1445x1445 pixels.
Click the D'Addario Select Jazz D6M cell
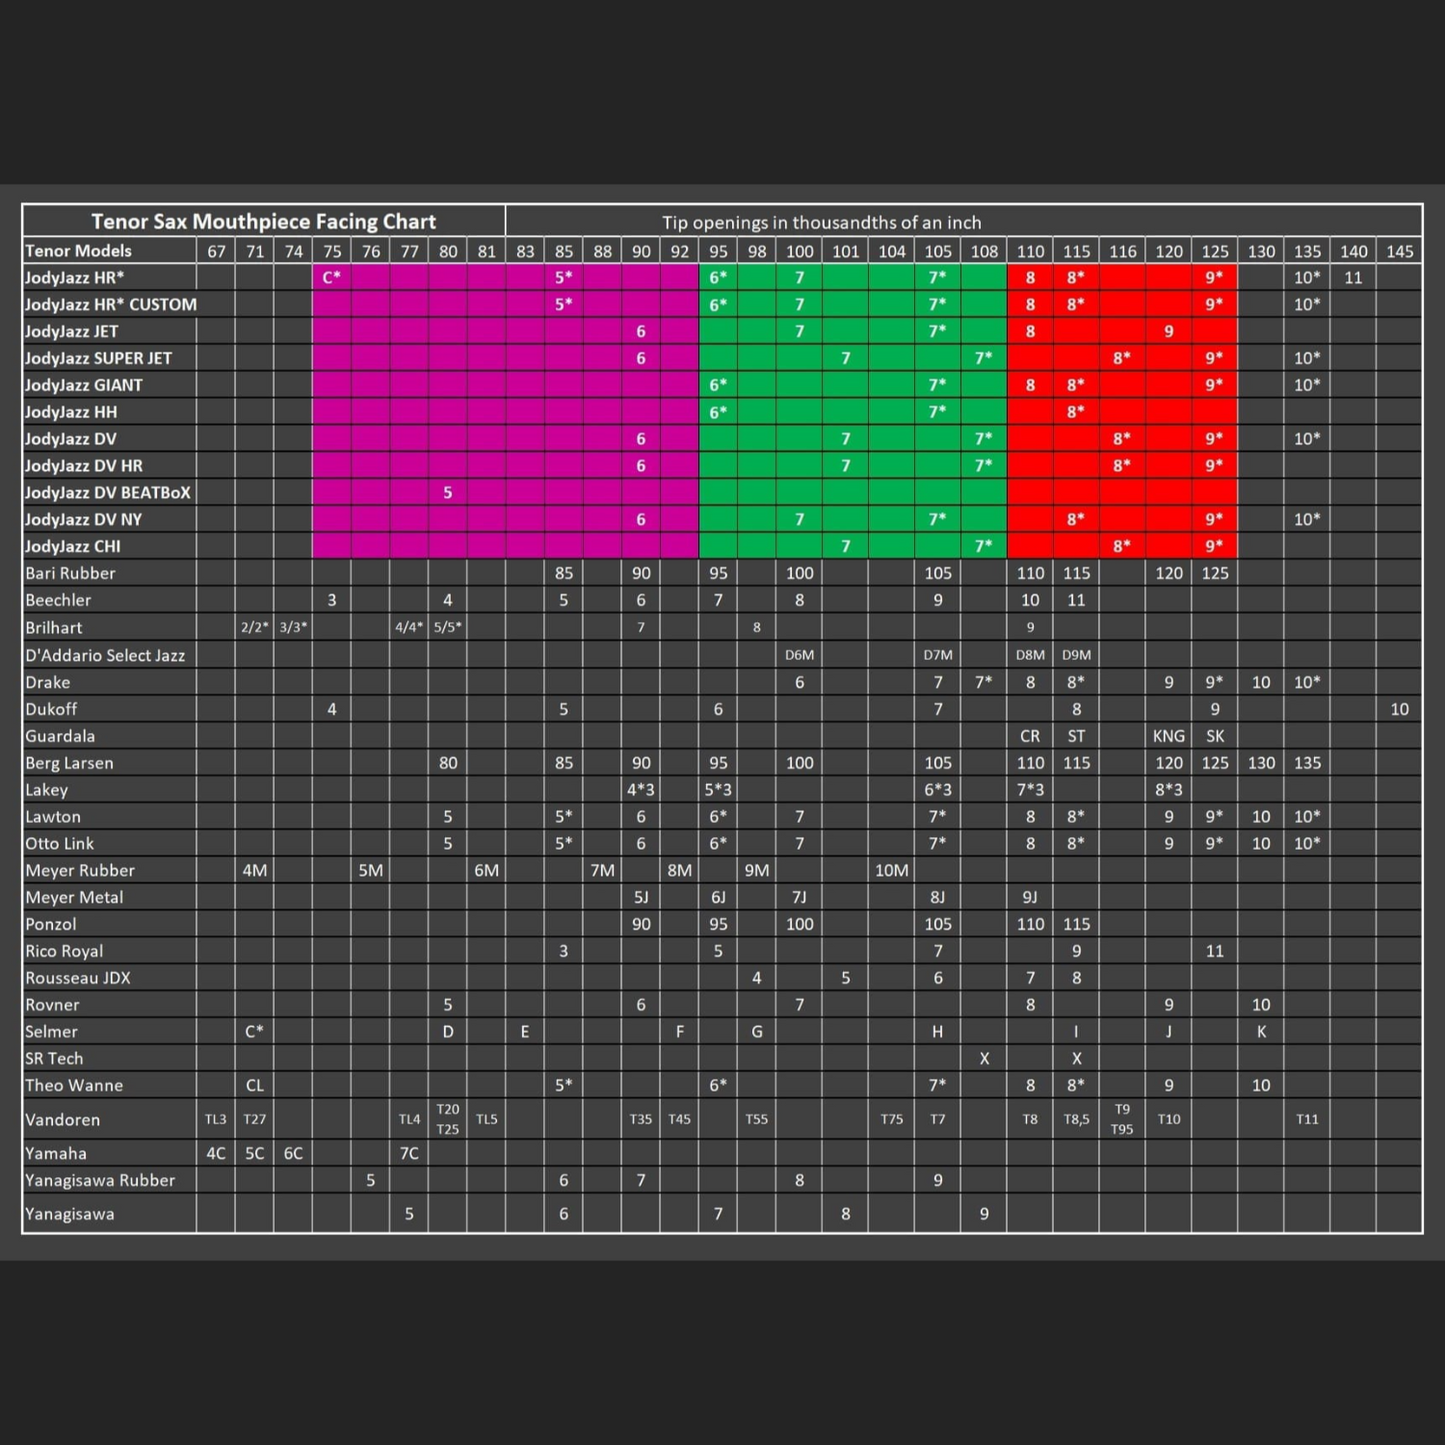[799, 655]
